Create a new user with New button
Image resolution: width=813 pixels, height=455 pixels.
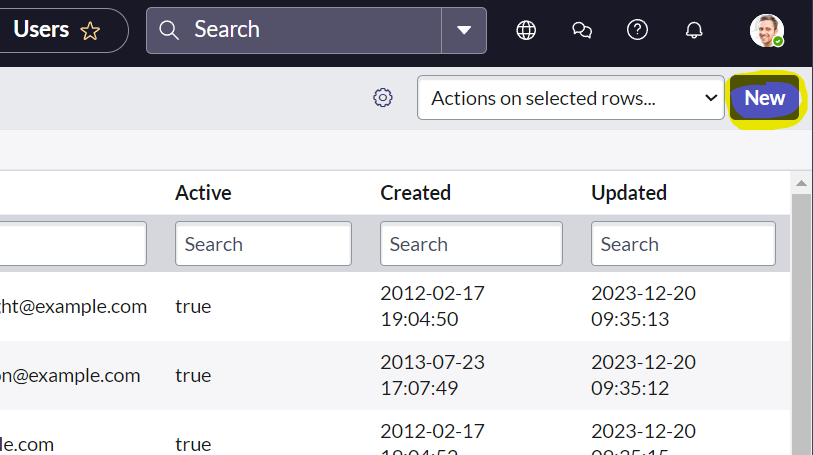pyautogui.click(x=764, y=98)
